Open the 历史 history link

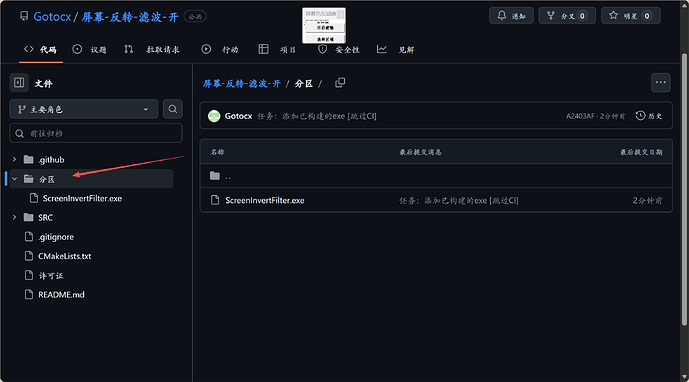(x=649, y=116)
